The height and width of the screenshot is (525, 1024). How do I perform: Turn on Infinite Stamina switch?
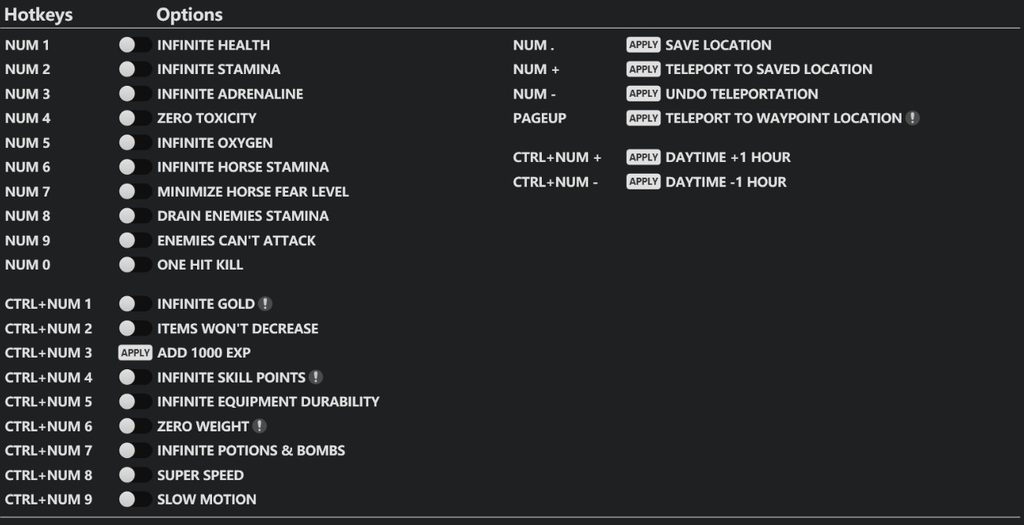coord(135,69)
